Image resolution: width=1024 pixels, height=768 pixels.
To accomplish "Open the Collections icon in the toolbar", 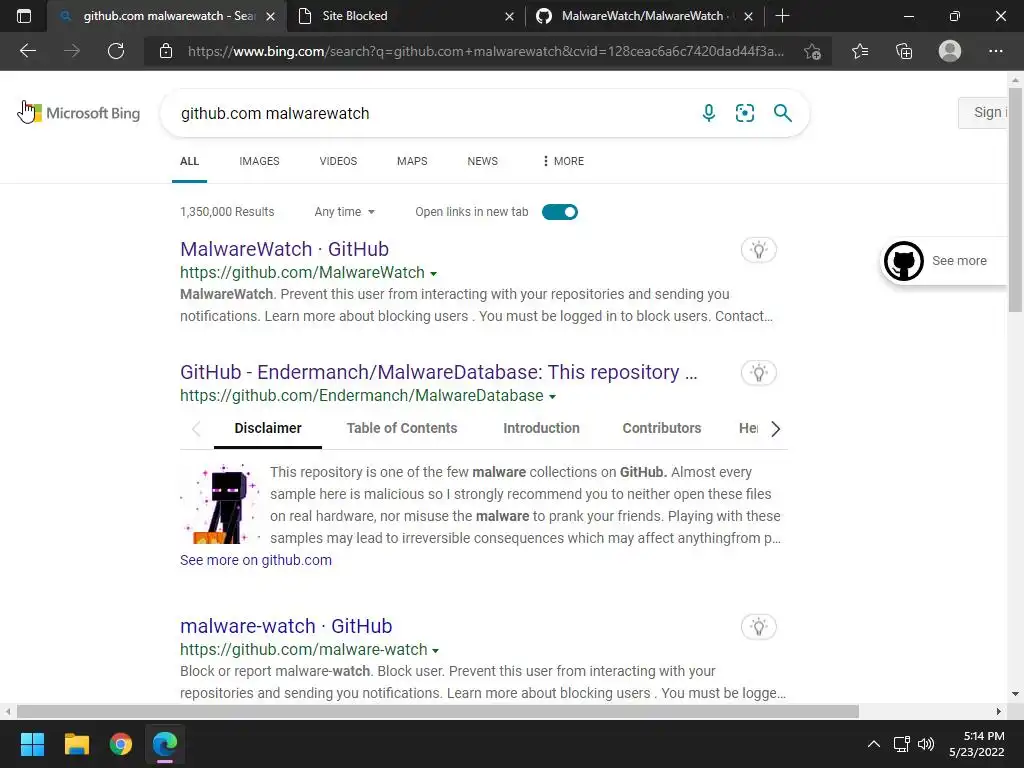I will tap(904, 51).
